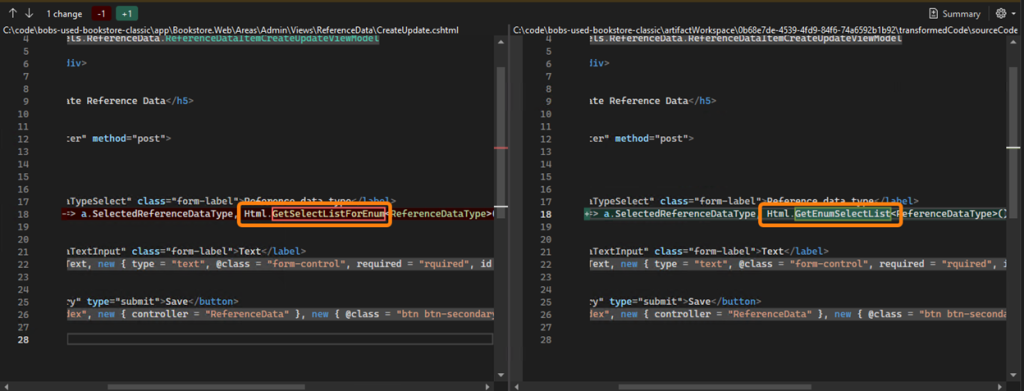Click GetSelectListForEnum in the original code
Image resolution: width=1024 pixels, height=391 pixels.
328,214
